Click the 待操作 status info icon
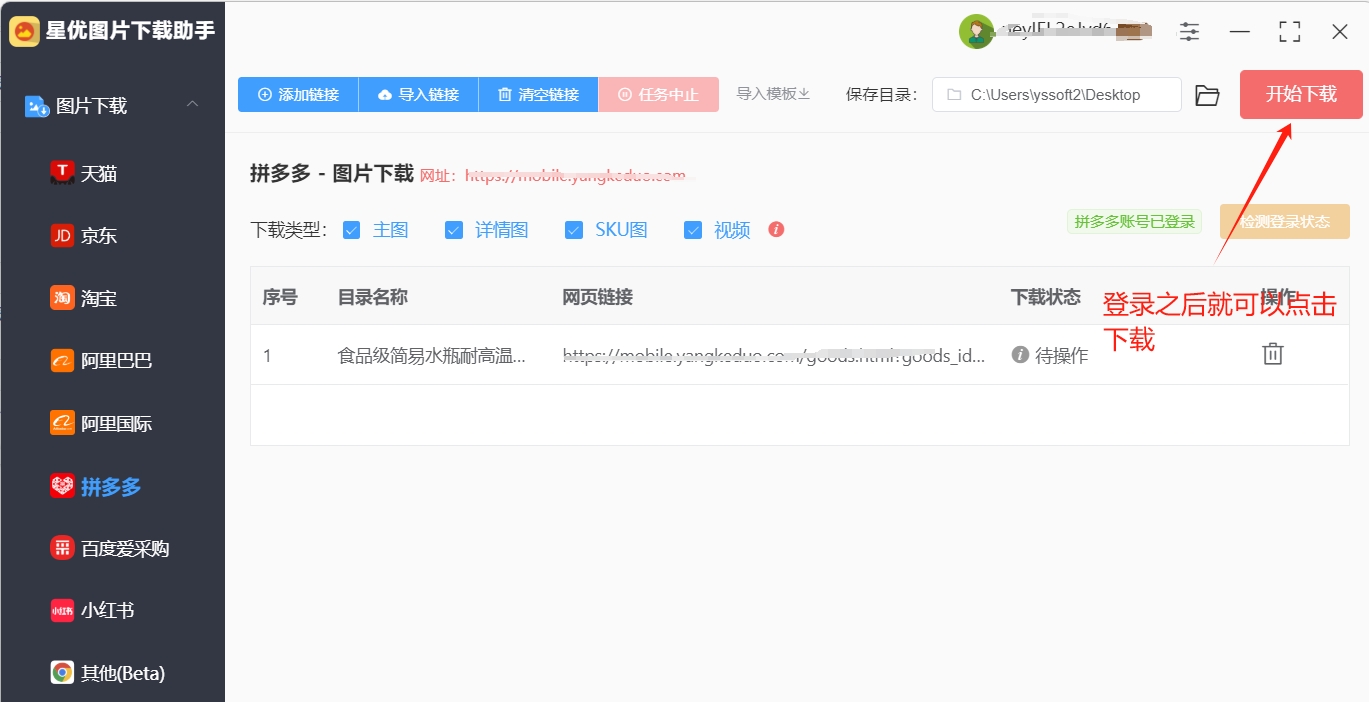 1020,354
